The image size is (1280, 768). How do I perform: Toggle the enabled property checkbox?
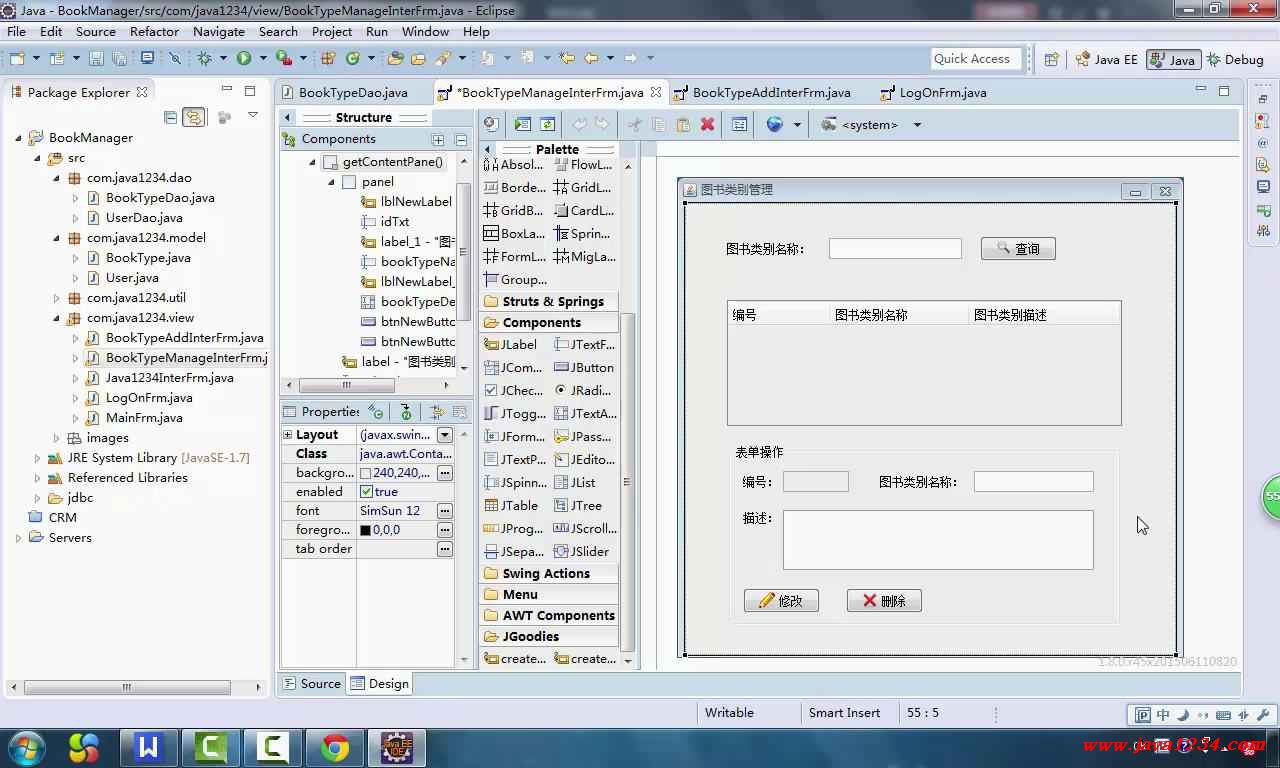[x=366, y=492]
